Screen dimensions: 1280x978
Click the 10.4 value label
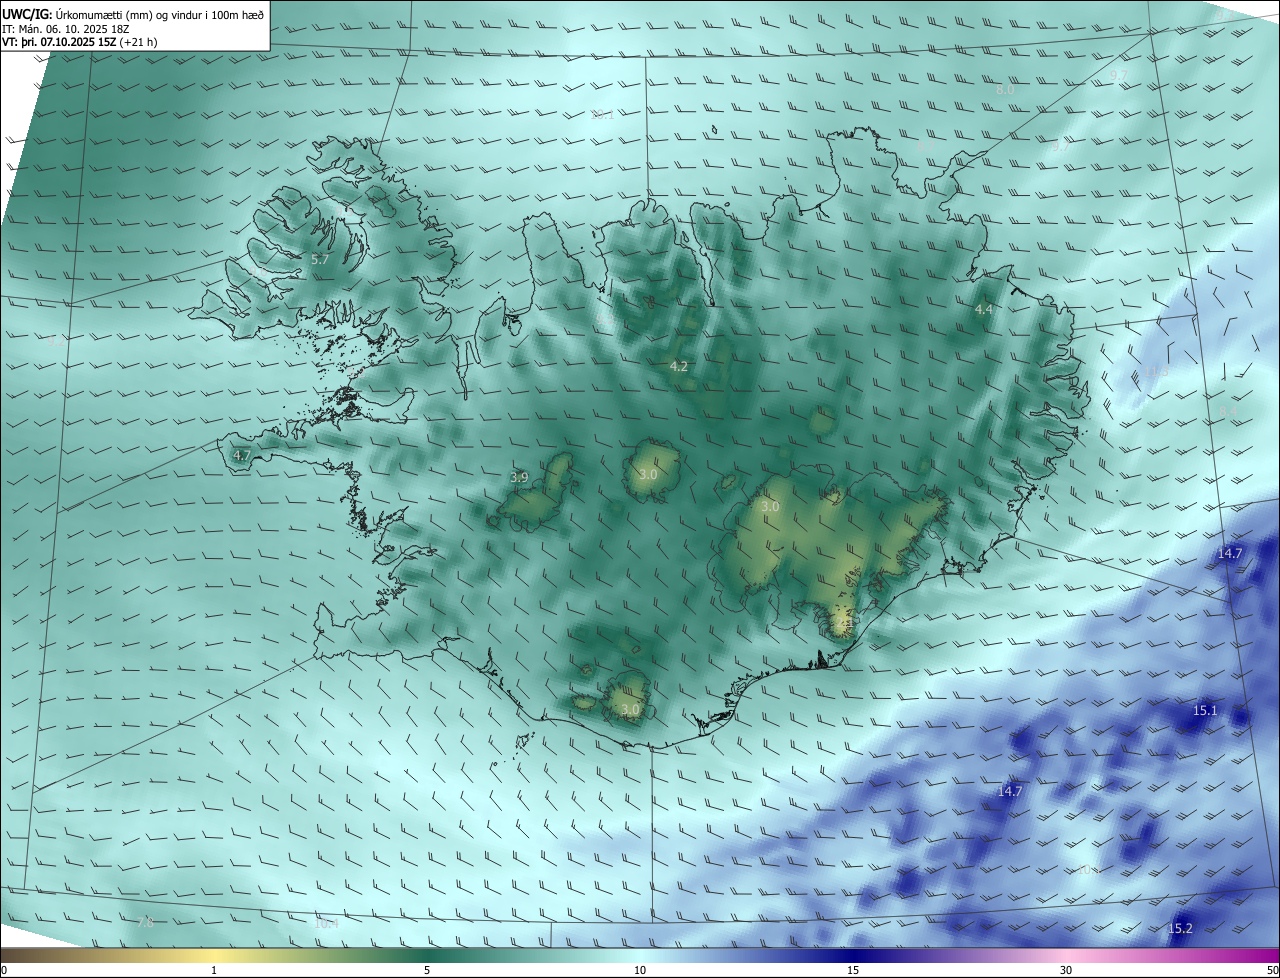pos(327,923)
